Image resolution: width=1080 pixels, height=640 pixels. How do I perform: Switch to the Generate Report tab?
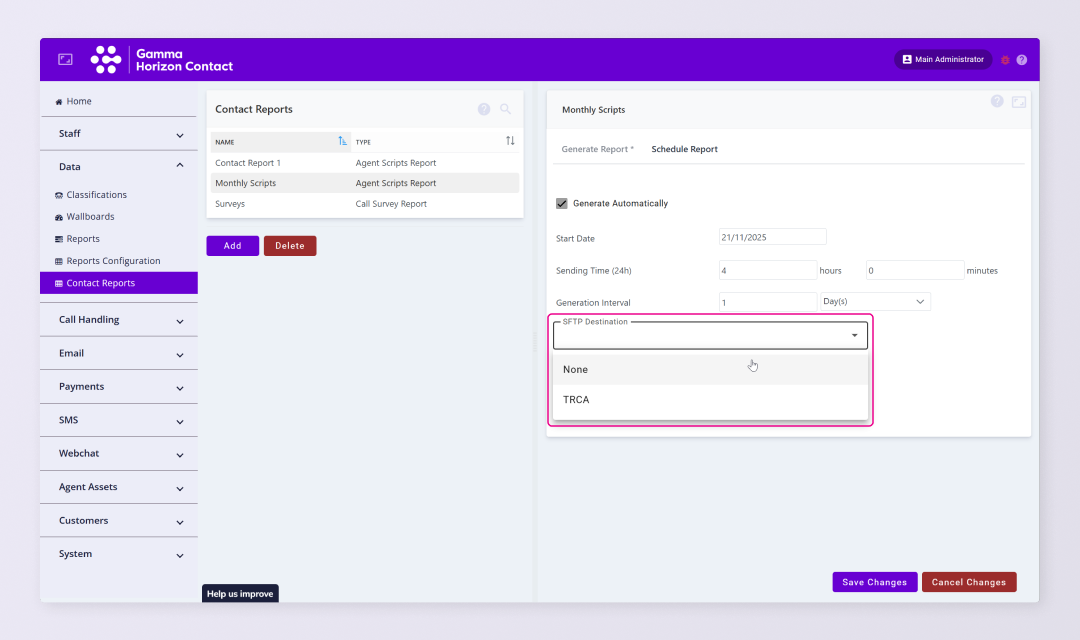(597, 149)
